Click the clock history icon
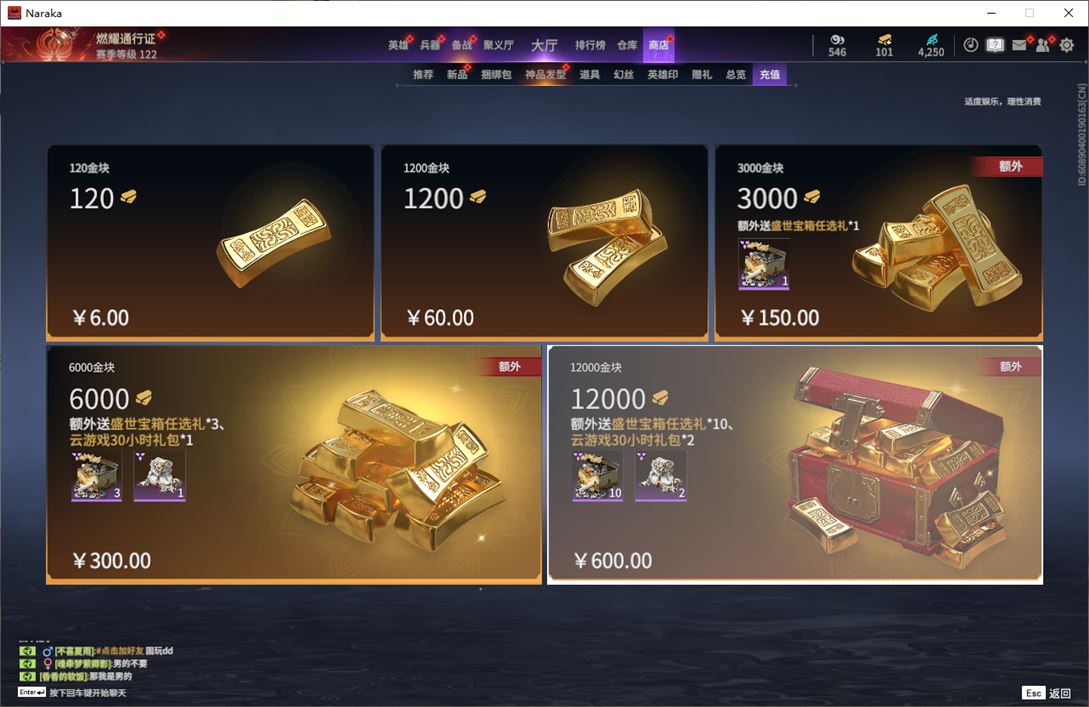The width and height of the screenshot is (1089, 707). [x=971, y=45]
